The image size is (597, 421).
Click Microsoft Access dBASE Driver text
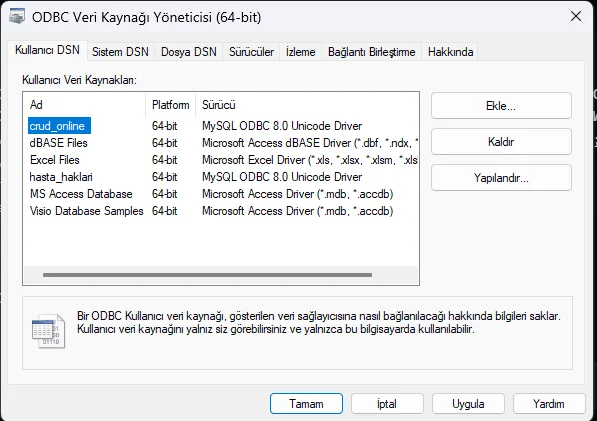coord(310,143)
